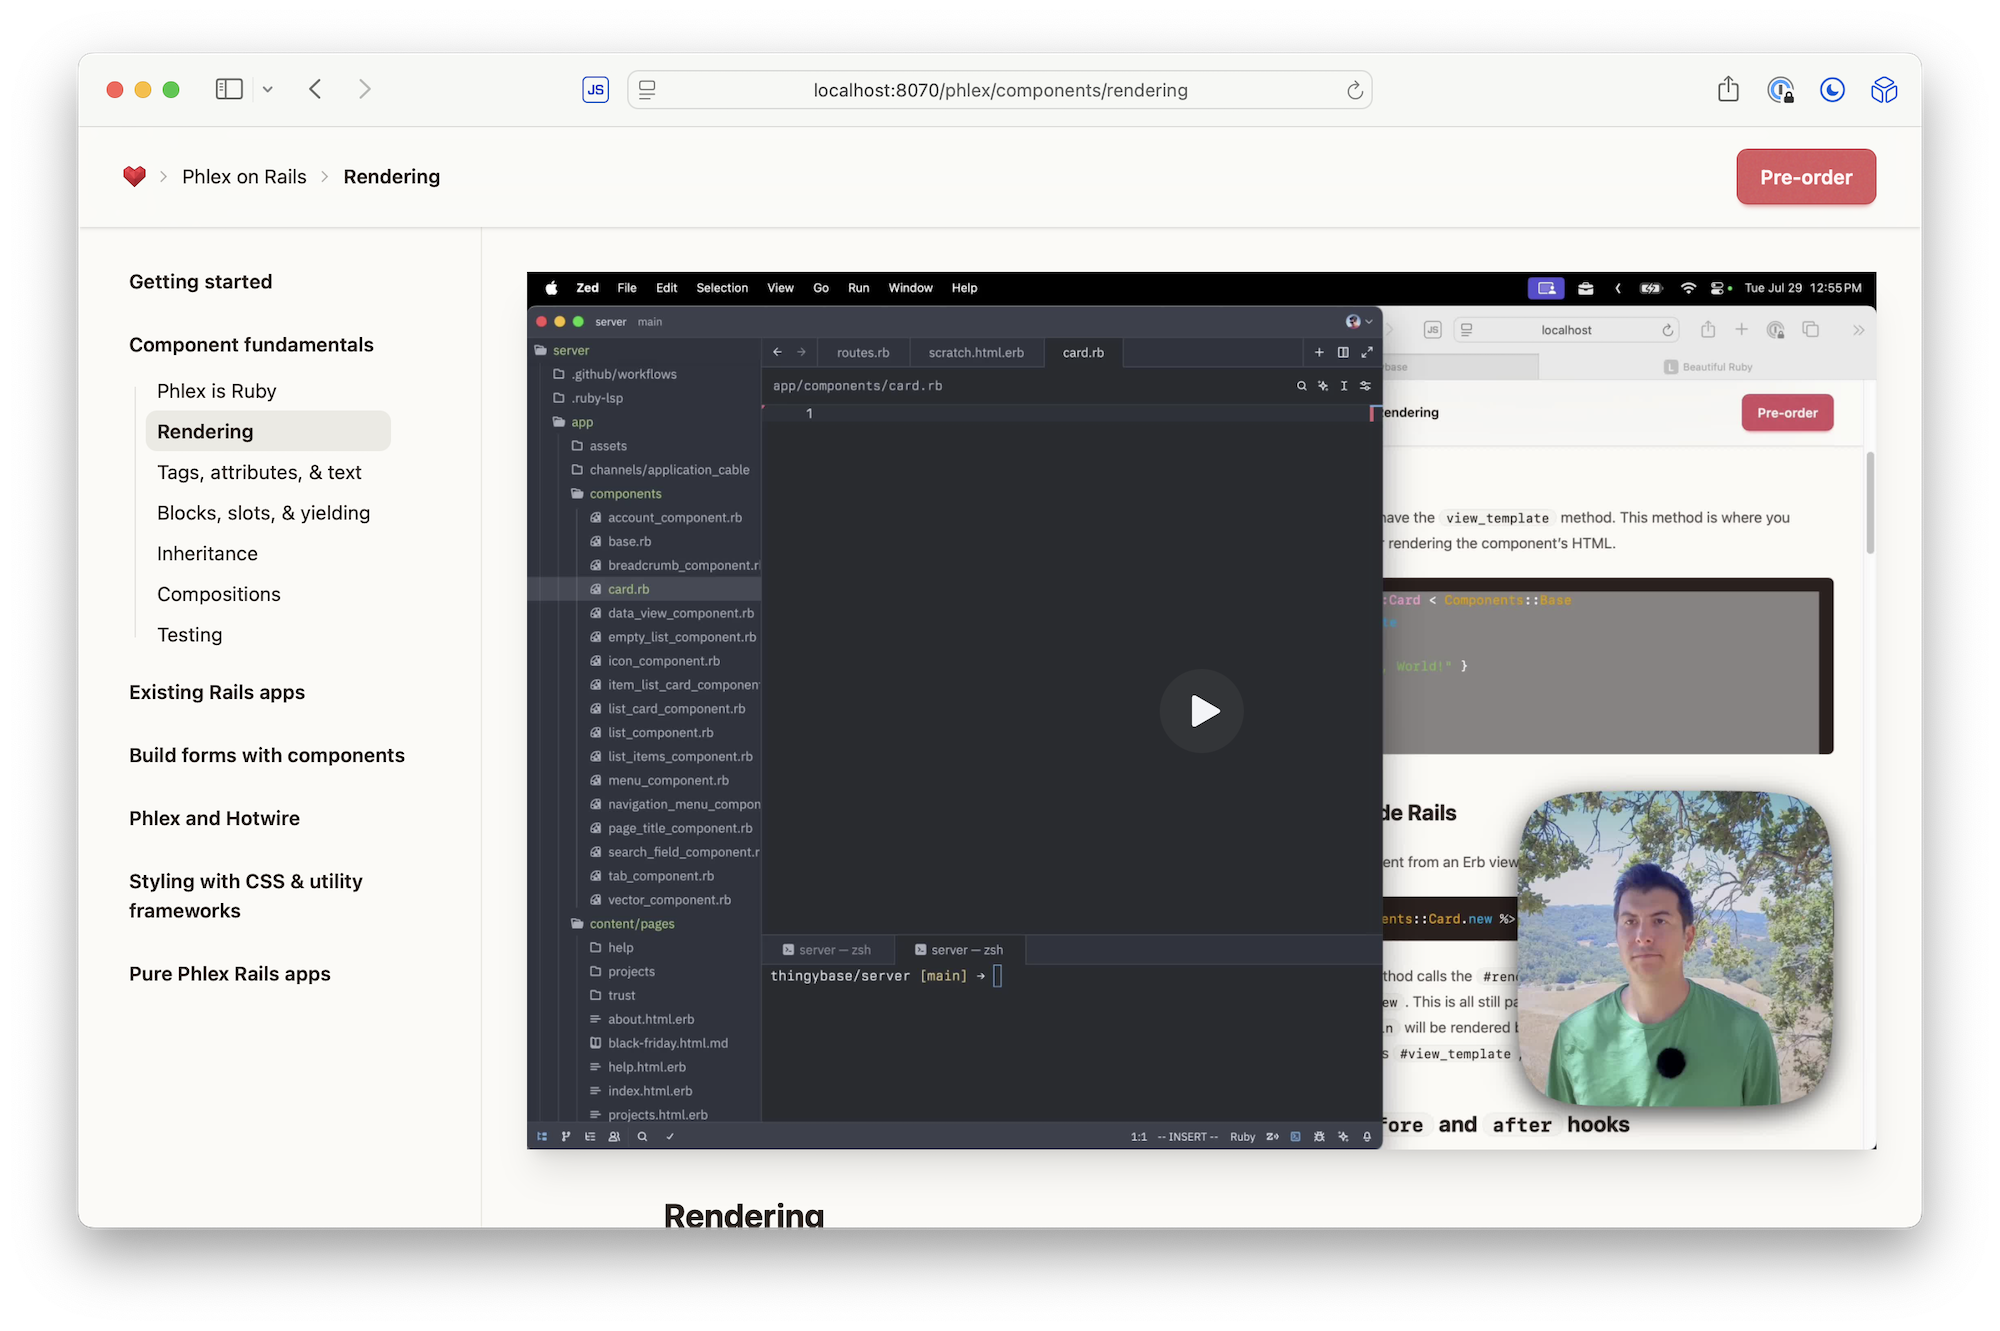The image size is (2000, 1331).
Task: Expand the Existing Rails apps section
Action: (217, 692)
